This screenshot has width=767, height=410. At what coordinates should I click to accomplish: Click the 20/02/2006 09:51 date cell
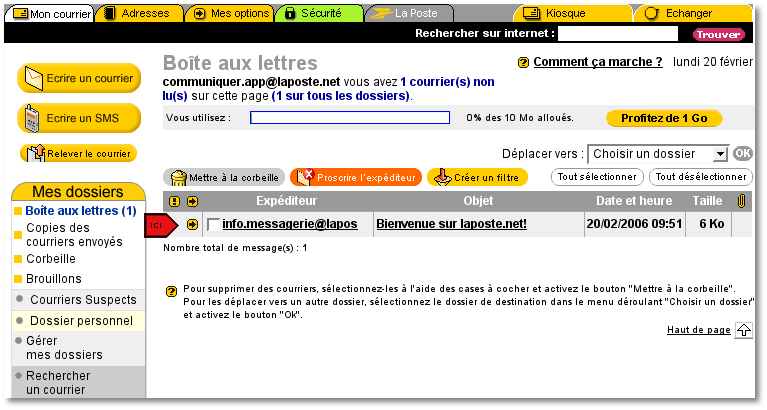pos(634,224)
